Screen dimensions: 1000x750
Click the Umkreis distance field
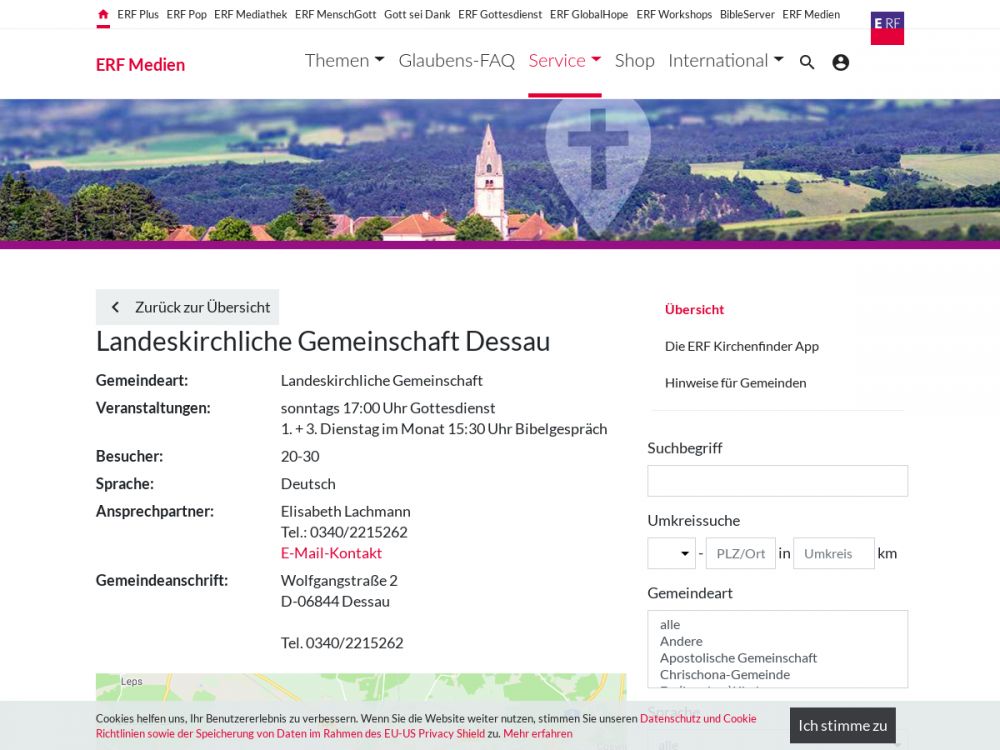[x=833, y=553]
